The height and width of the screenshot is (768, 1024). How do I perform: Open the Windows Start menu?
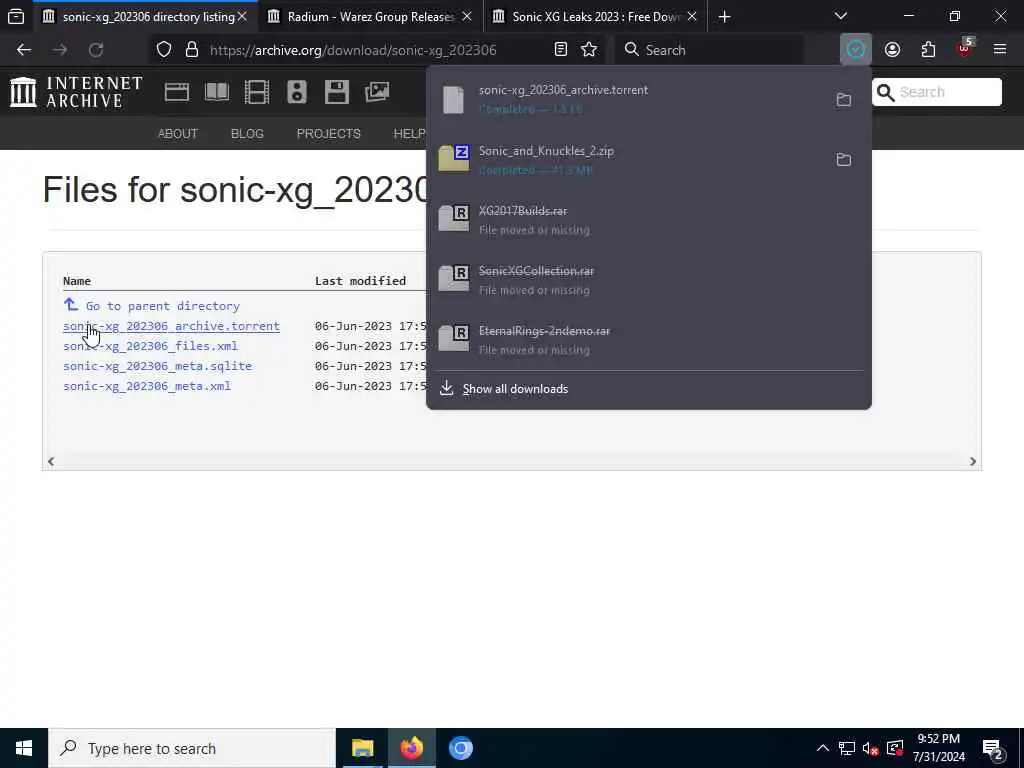point(24,748)
